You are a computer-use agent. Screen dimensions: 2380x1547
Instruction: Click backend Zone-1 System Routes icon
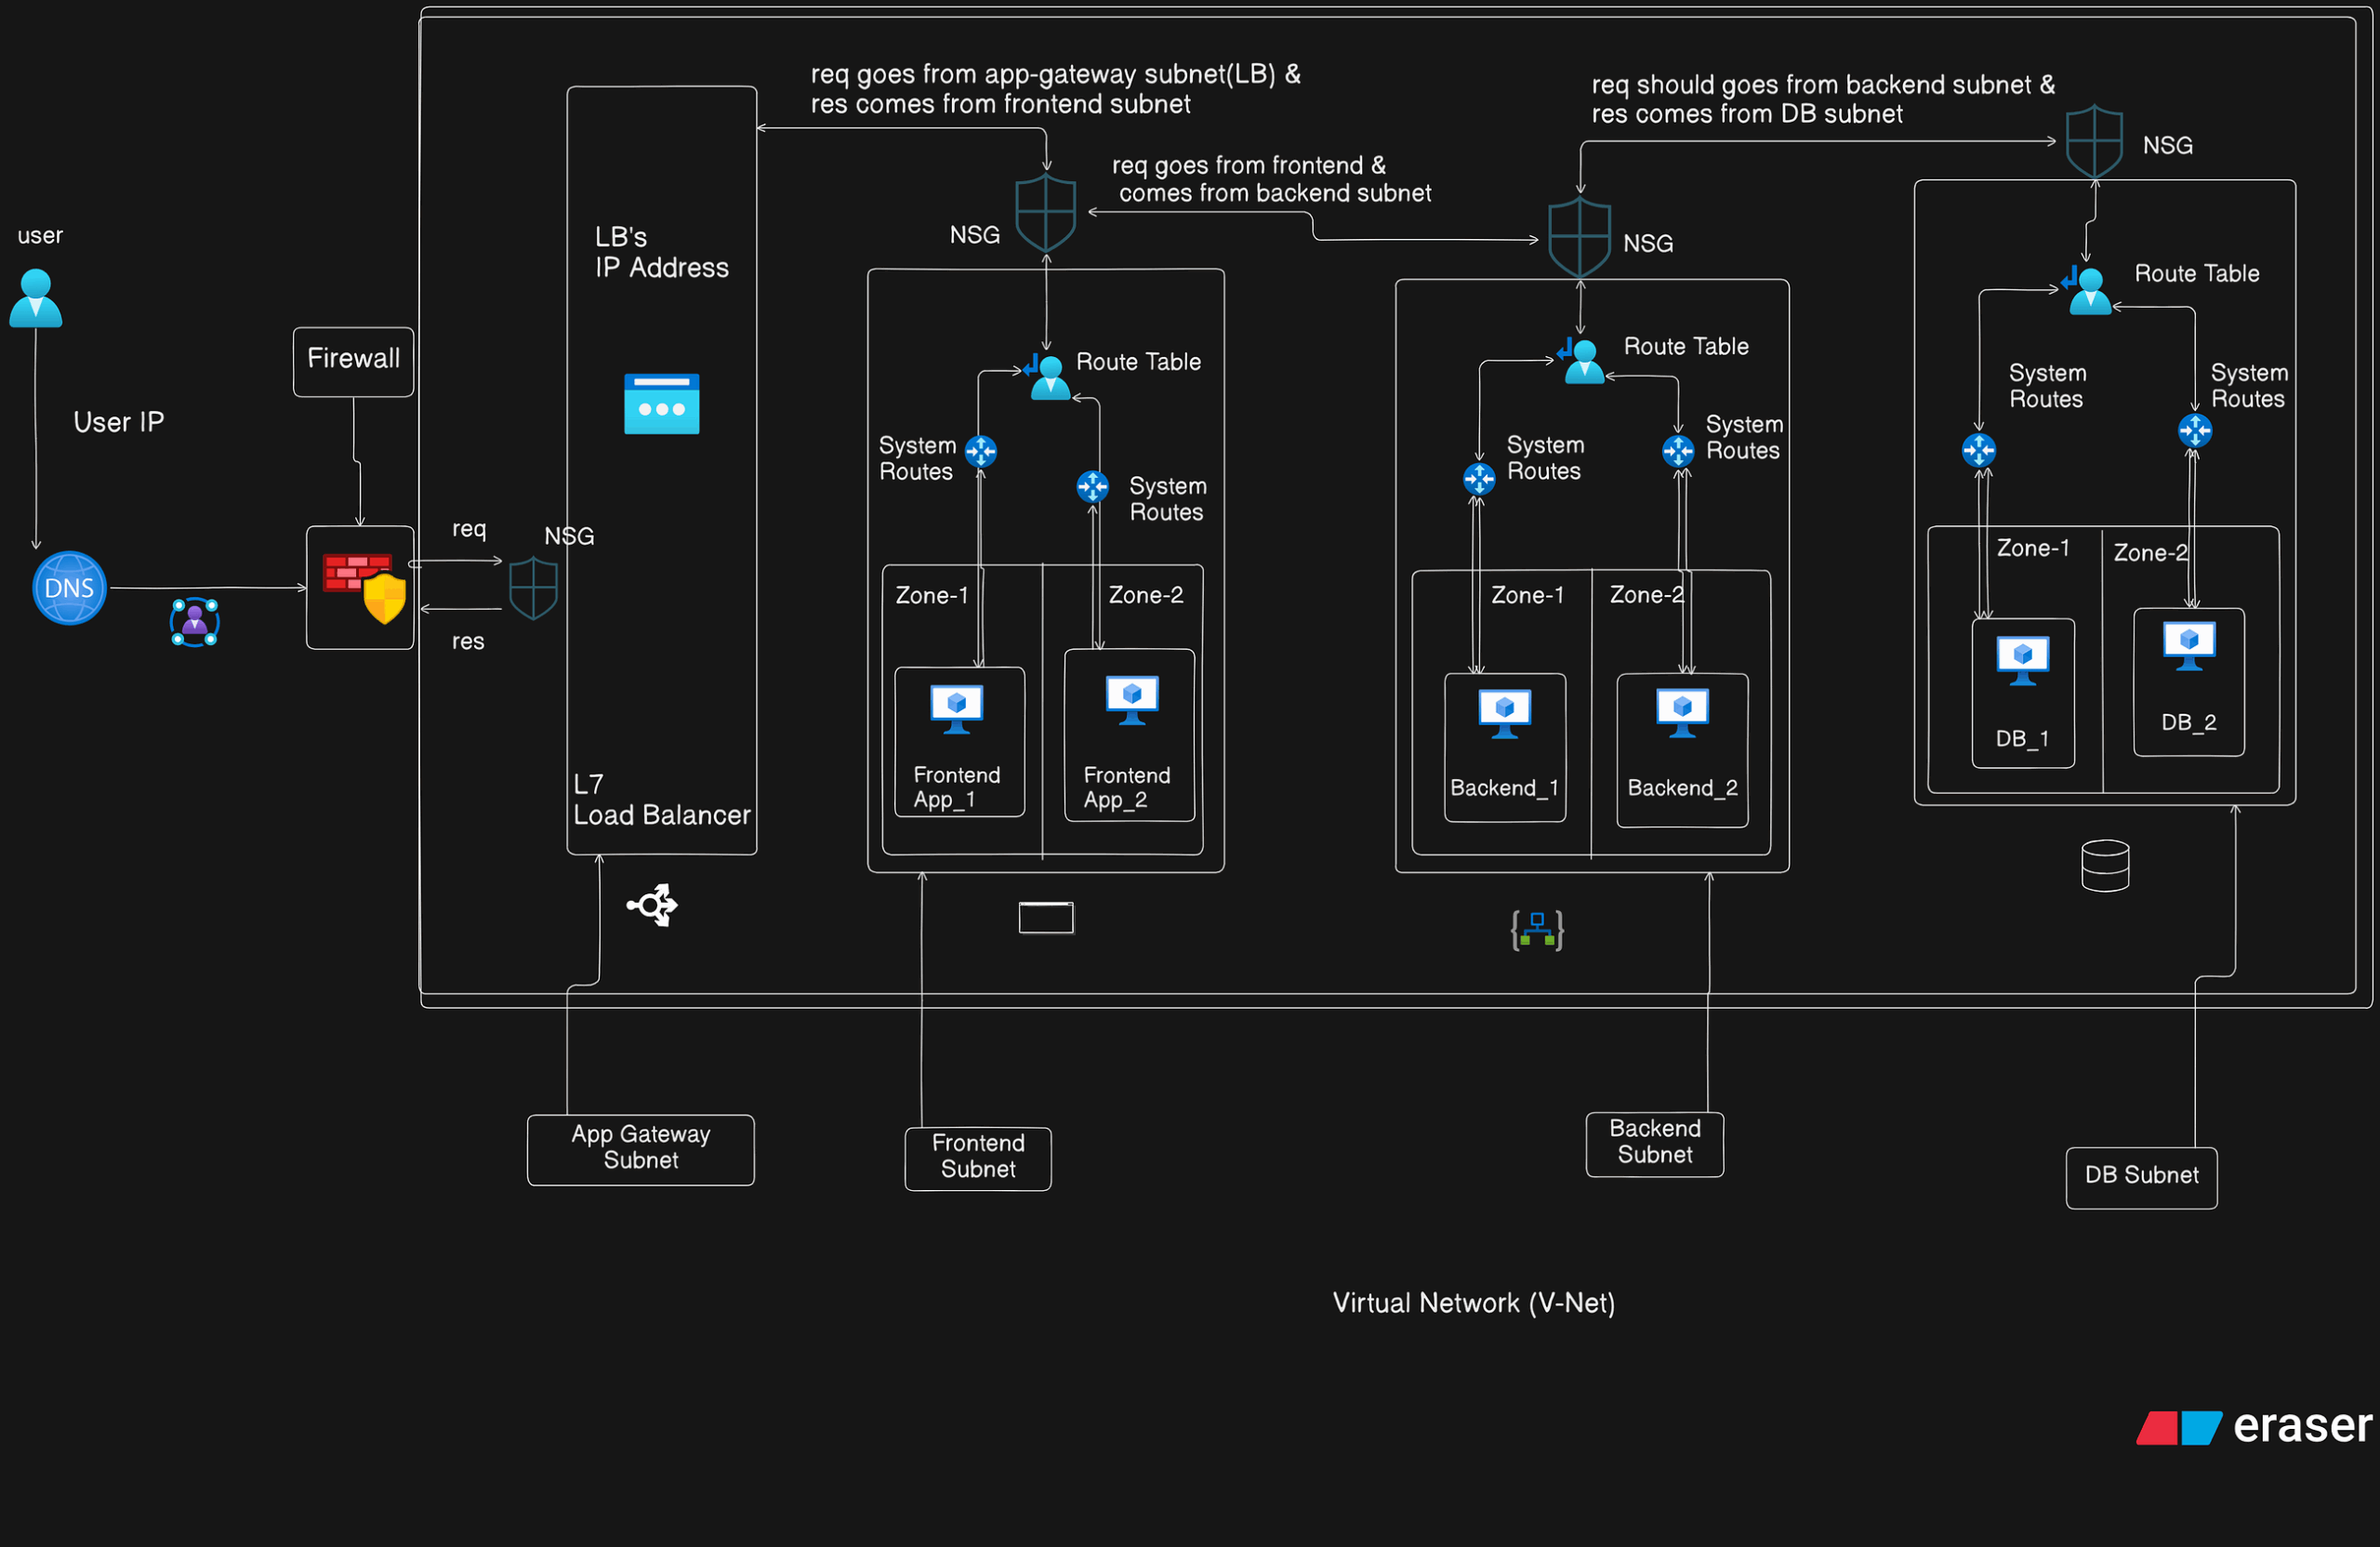1479,479
